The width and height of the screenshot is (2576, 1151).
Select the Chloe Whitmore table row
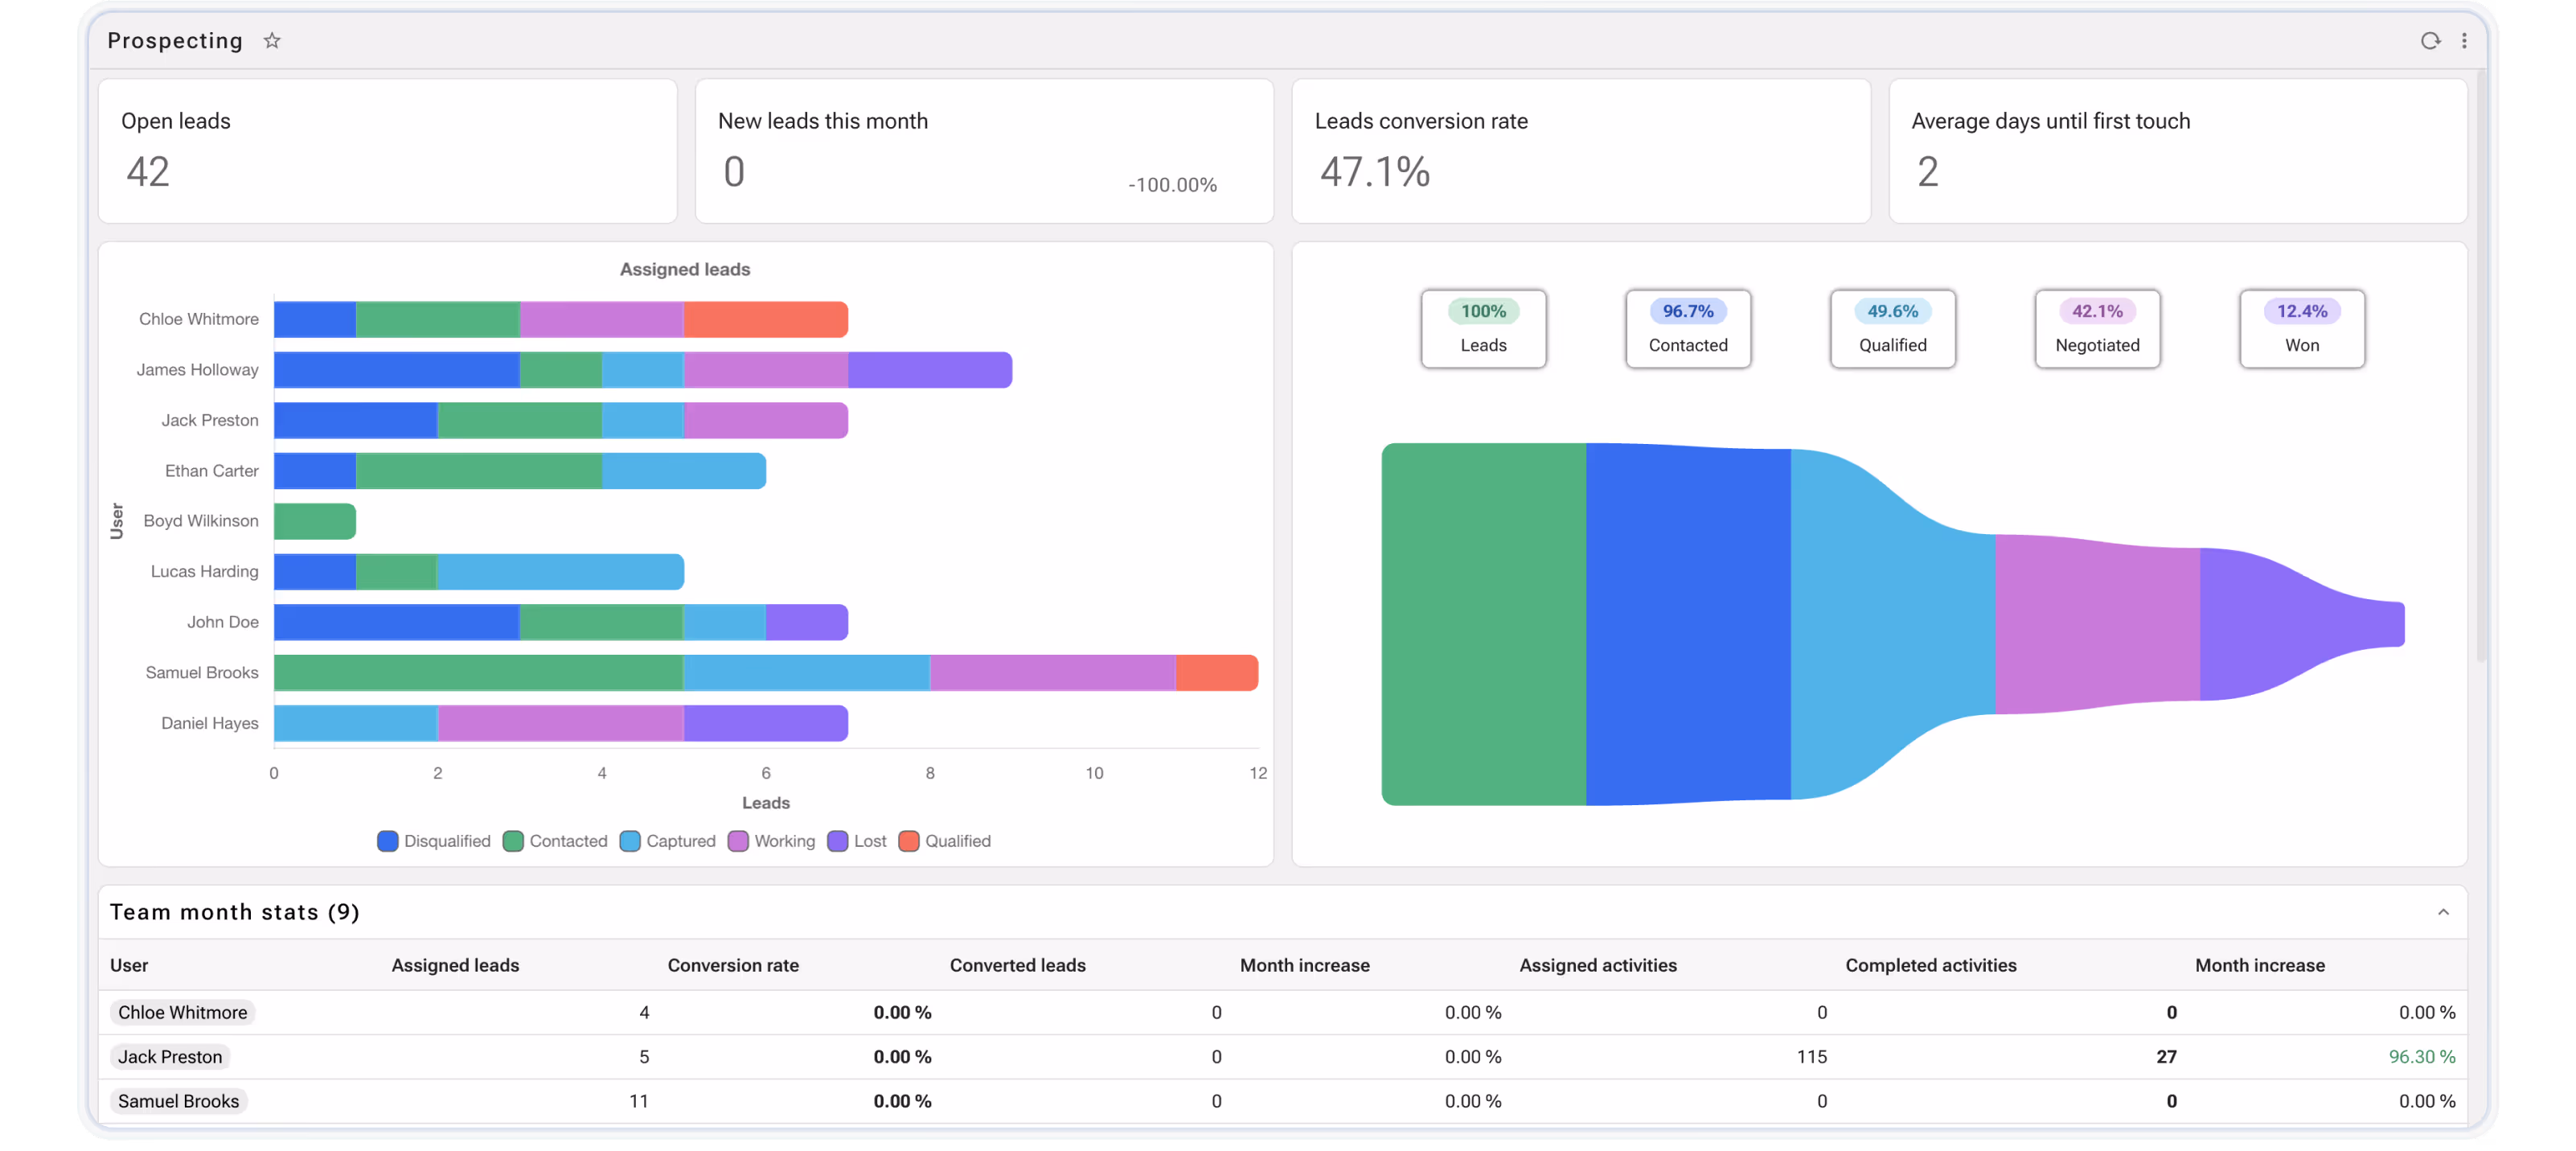(x=182, y=1012)
